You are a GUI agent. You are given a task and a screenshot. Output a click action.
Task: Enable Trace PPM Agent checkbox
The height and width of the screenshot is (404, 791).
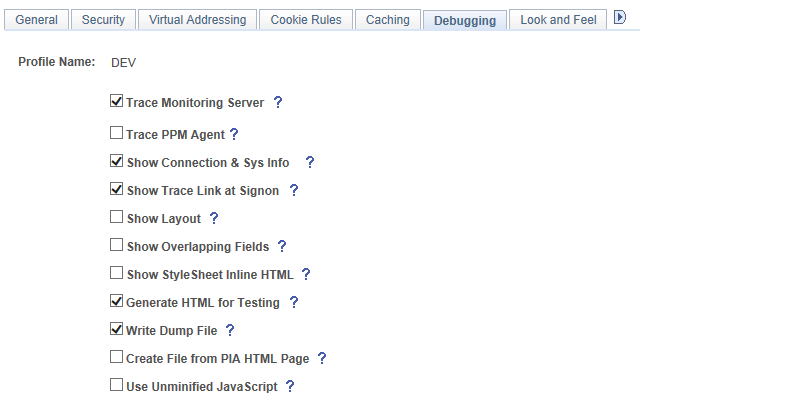pos(117,133)
